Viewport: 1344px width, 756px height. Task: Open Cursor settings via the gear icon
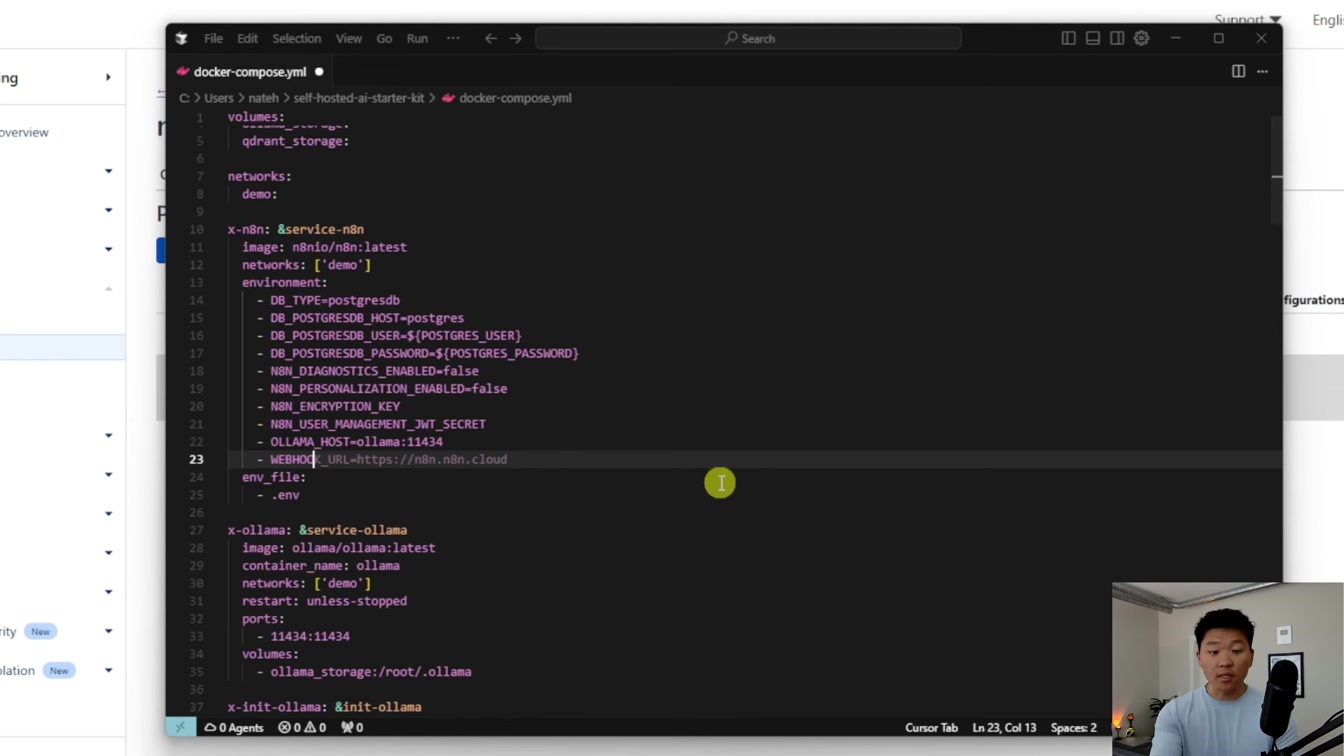pyautogui.click(x=1141, y=38)
